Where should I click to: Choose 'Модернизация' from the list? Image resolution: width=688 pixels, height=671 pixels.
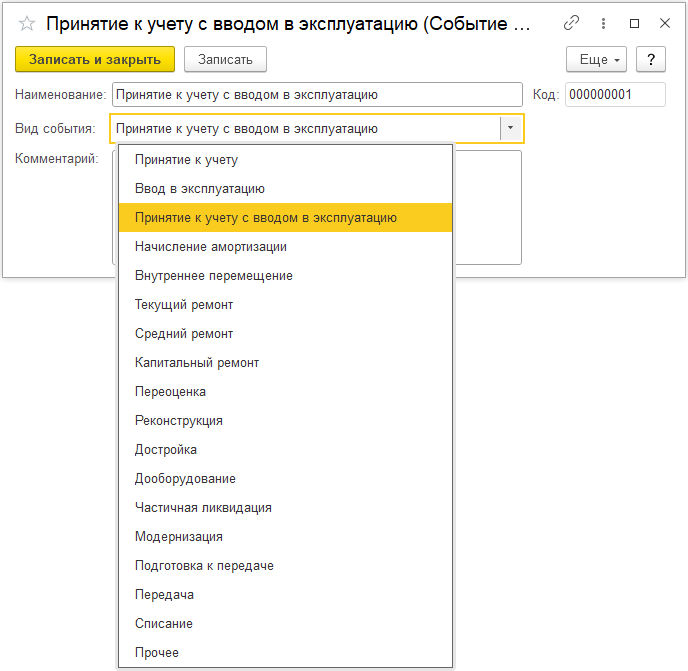(x=178, y=536)
